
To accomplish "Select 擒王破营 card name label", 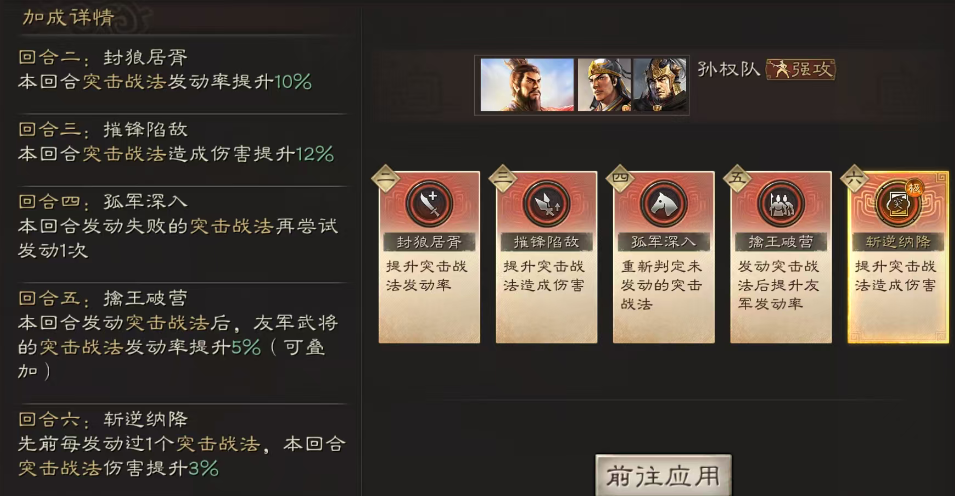I will coord(780,242).
